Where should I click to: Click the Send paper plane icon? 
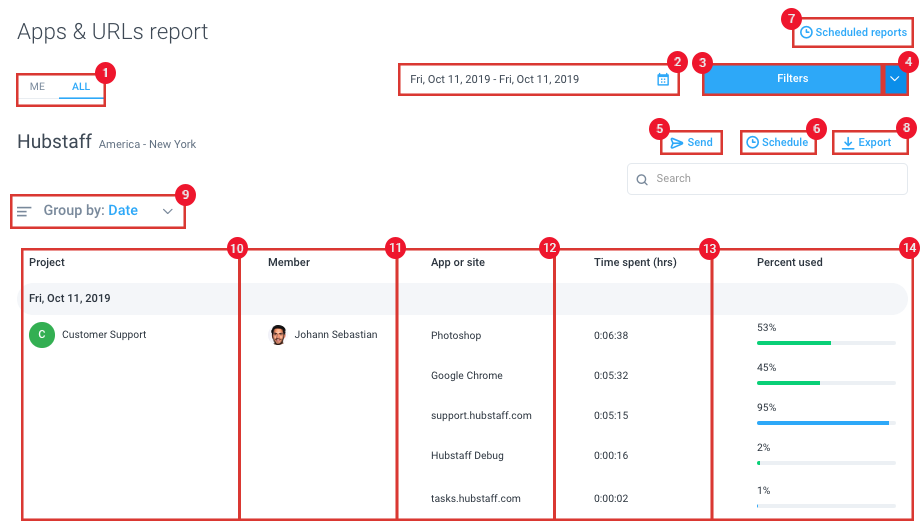677,143
